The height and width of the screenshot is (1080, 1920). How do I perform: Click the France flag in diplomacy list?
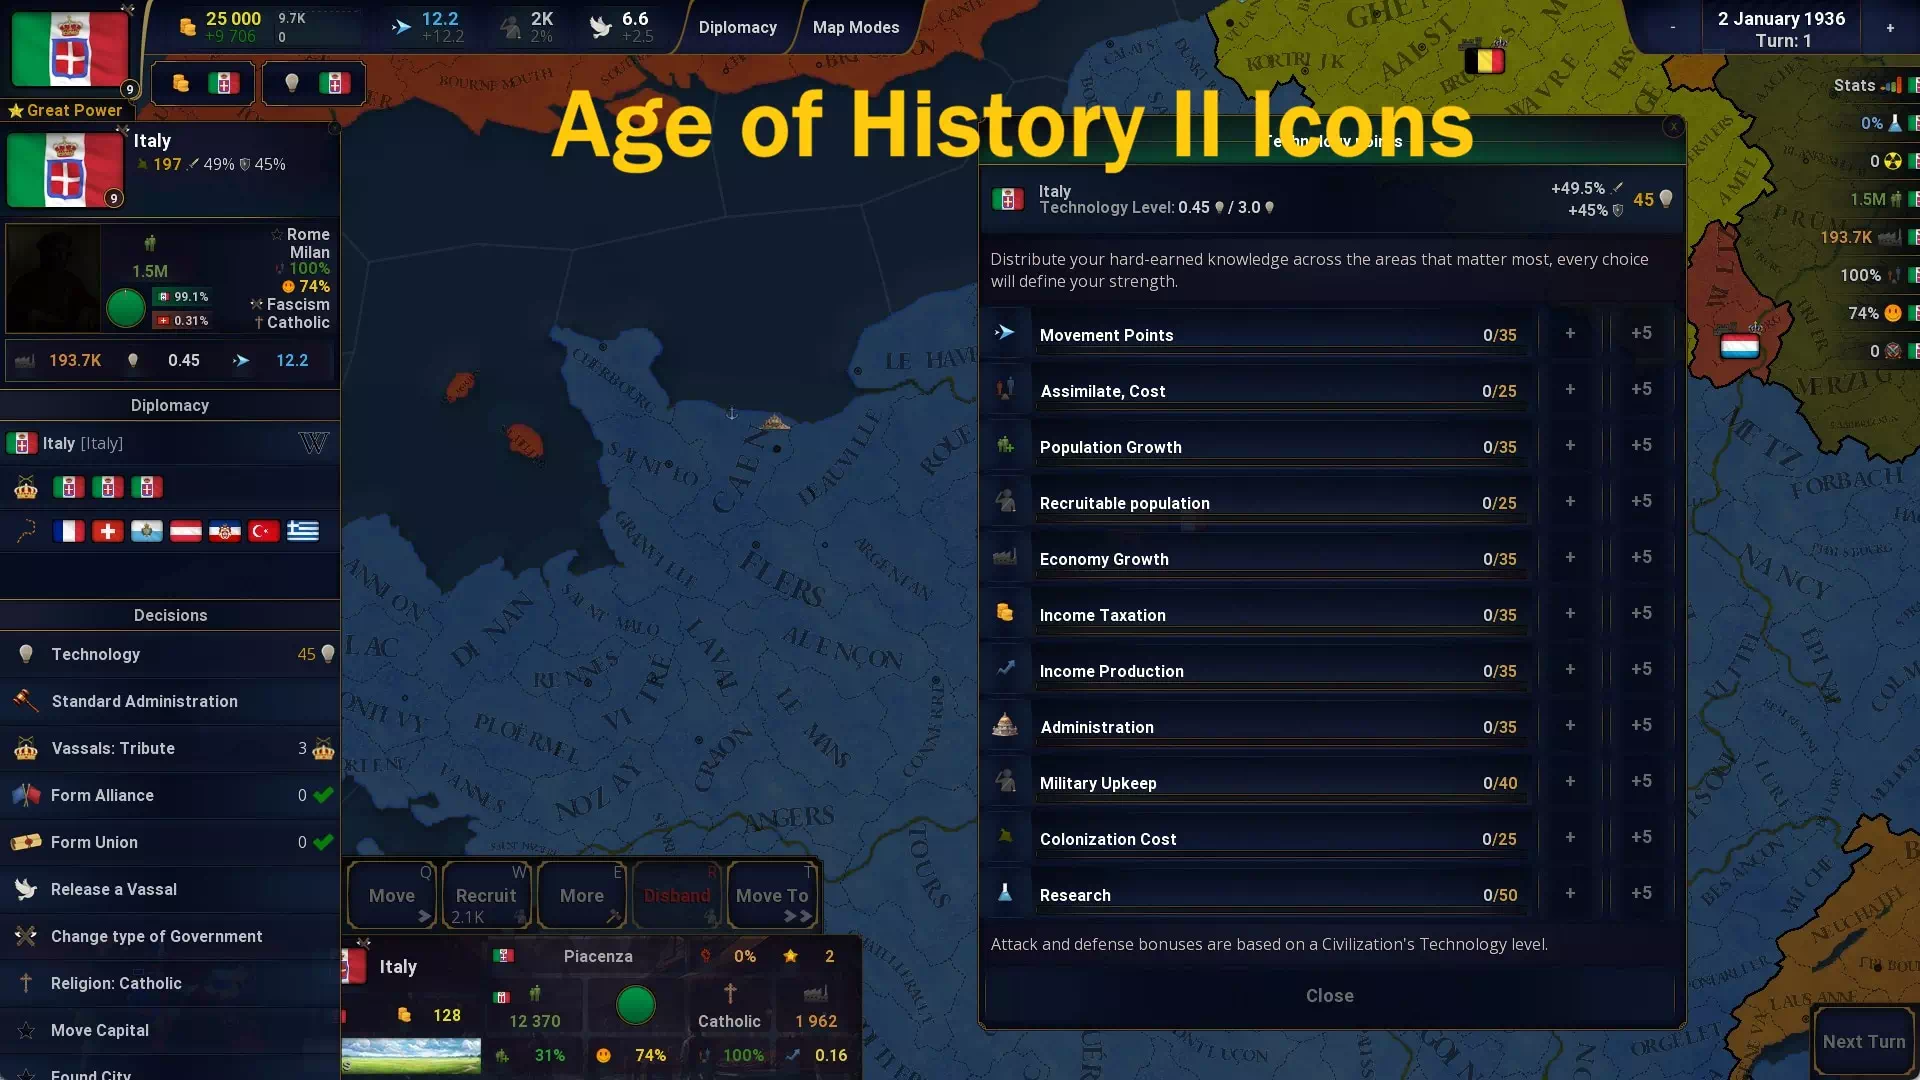[69, 531]
